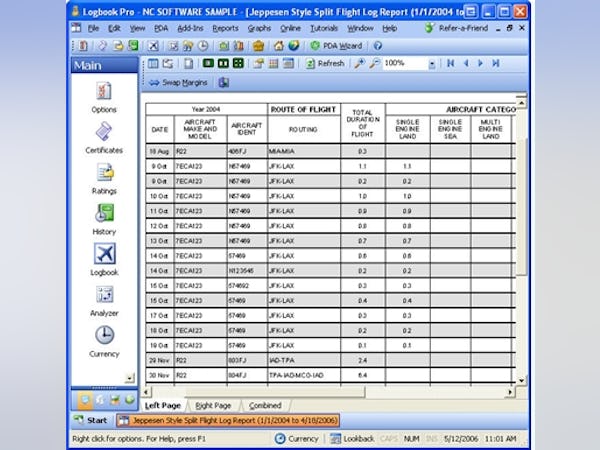Image resolution: width=600 pixels, height=450 pixels.
Task: Open help via blue question mark icon
Action: pyautogui.click(x=378, y=46)
